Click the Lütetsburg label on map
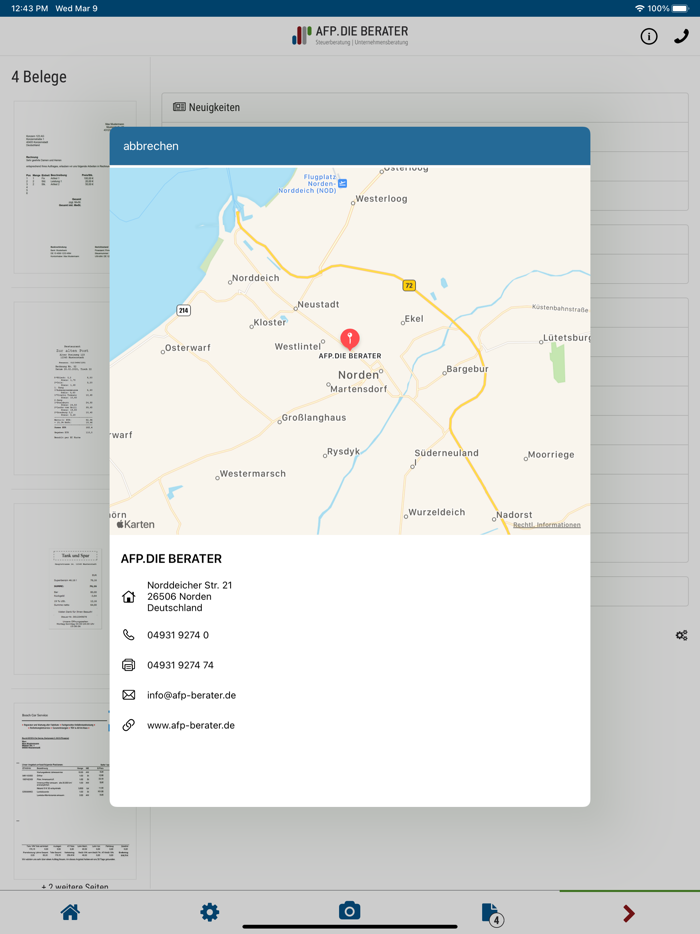Viewport: 700px width, 934px height. (566, 337)
